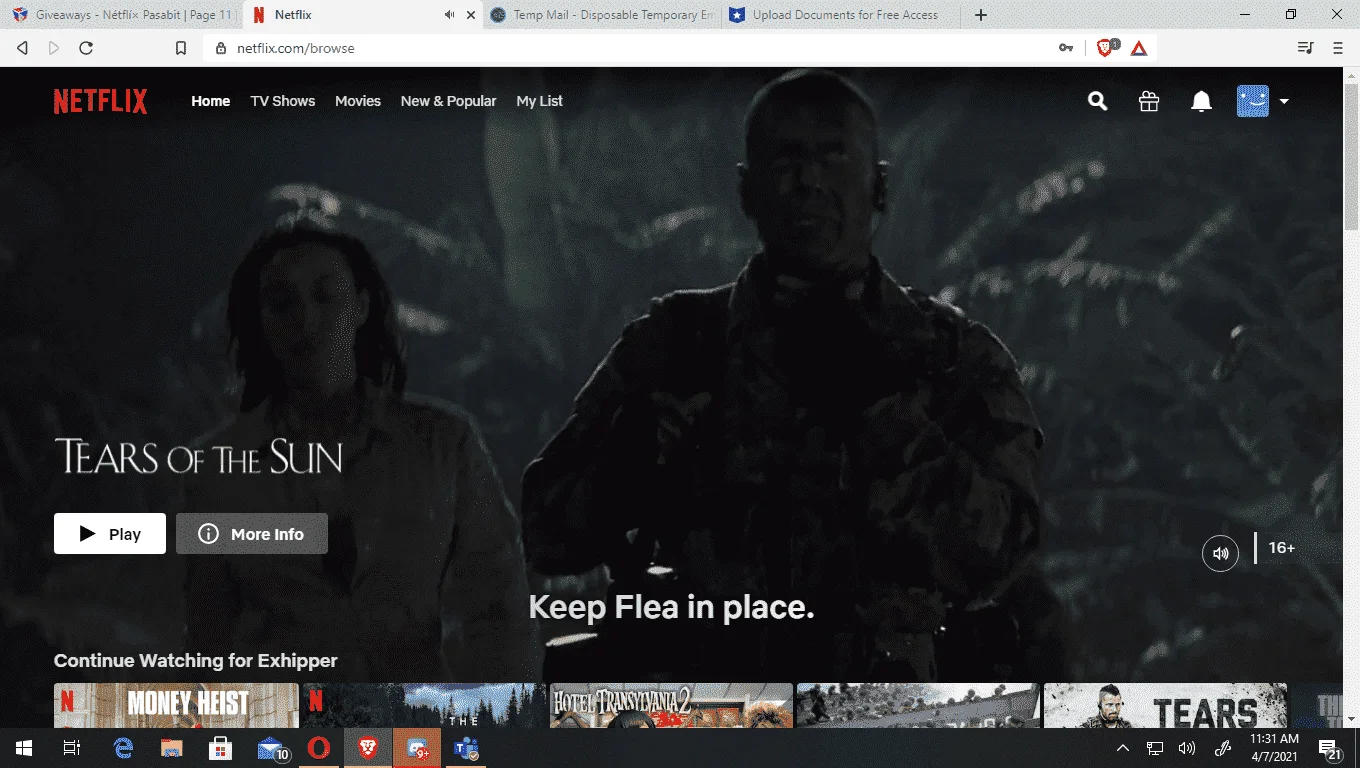Launch Microsoft Edge from the taskbar
Screen dimensions: 1360x768
[123, 748]
